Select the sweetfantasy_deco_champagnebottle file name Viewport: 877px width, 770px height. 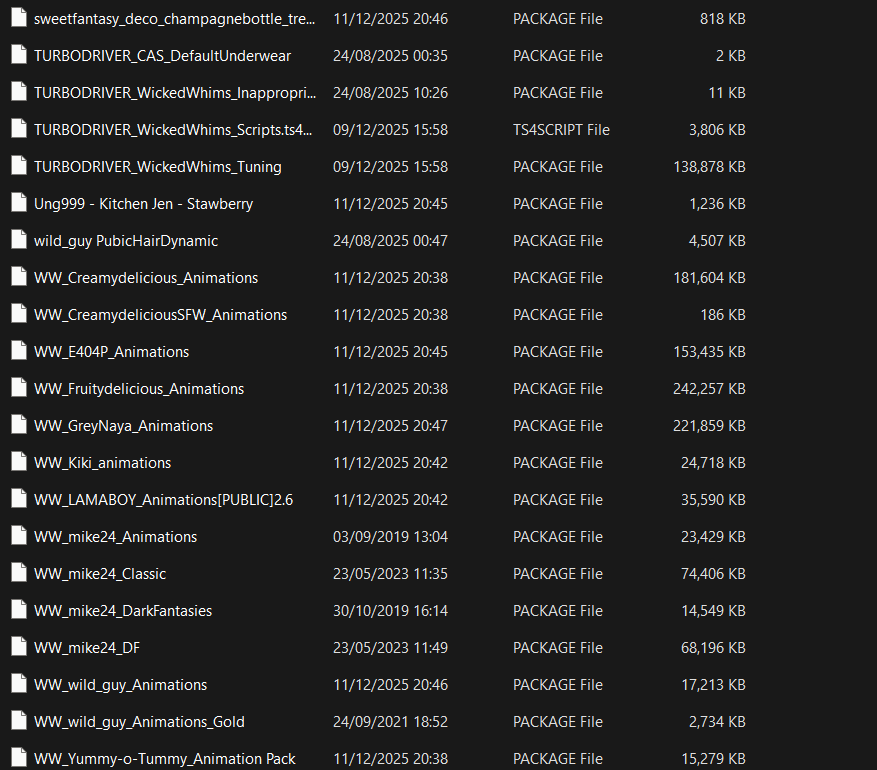coord(175,19)
